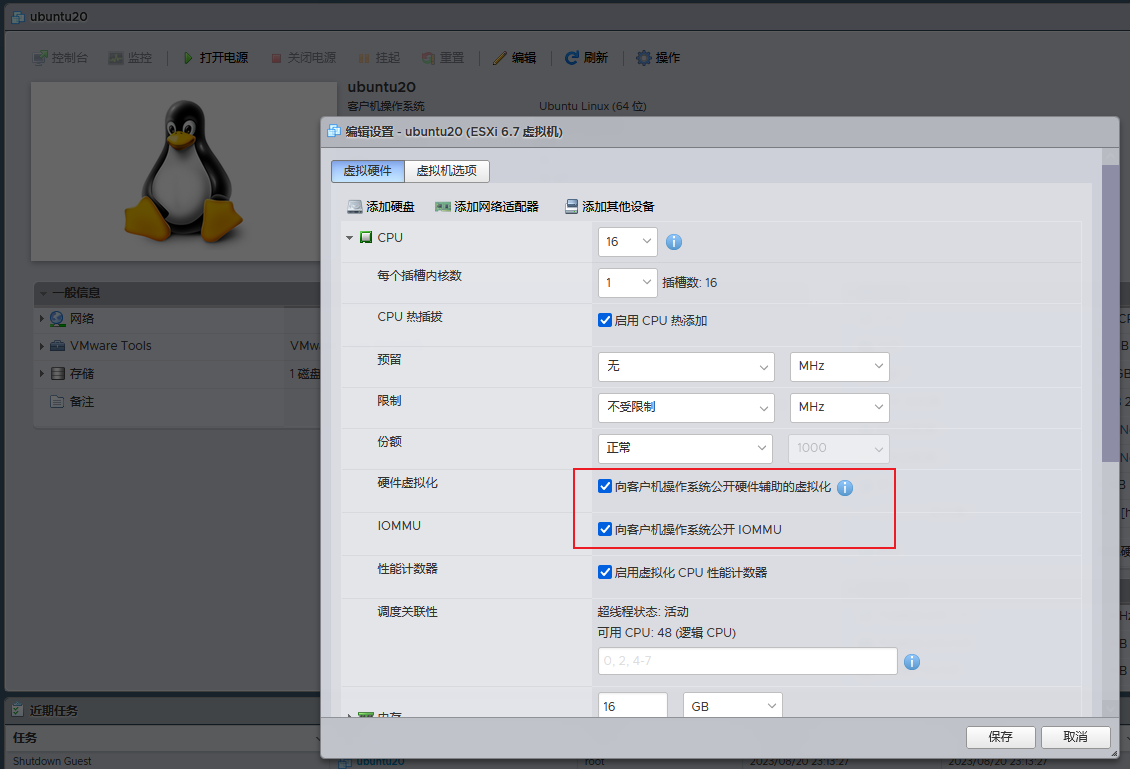Open the 监控 monitor toolbar item
Image resolution: width=1130 pixels, height=769 pixels.
[x=130, y=58]
